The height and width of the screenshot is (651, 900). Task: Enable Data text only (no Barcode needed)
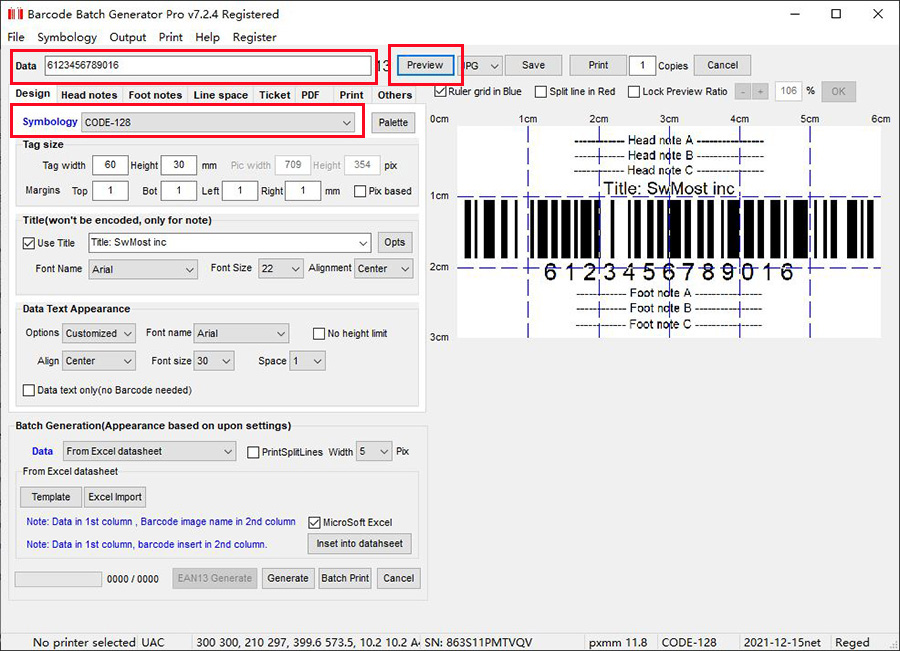[29, 390]
